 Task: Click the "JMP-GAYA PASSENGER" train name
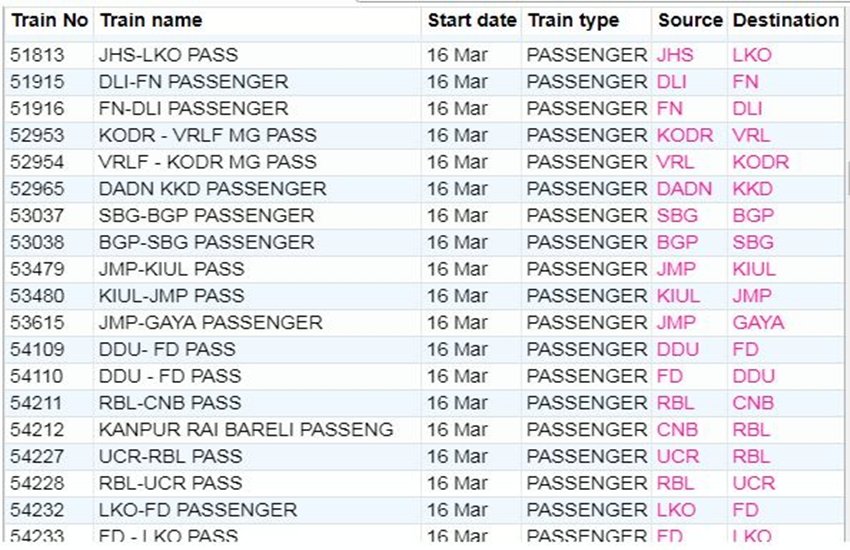[210, 322]
